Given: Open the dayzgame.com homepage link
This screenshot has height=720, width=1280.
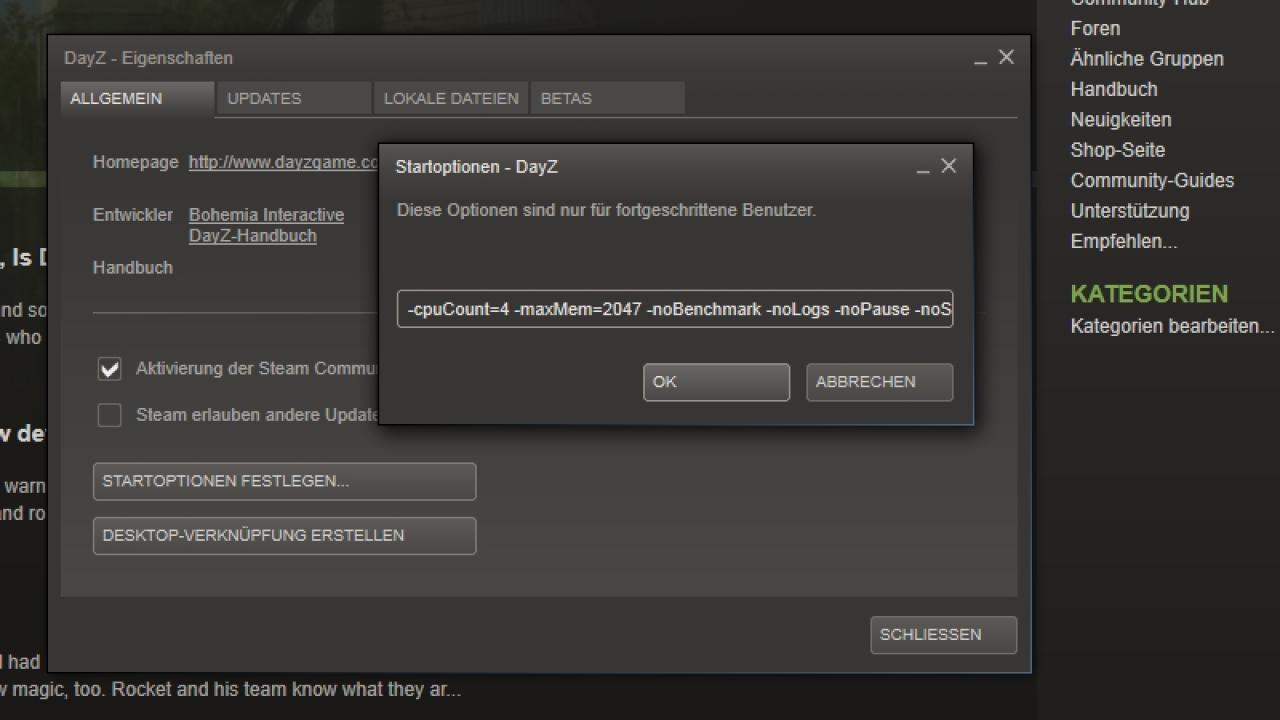Looking at the screenshot, I should click(x=284, y=162).
